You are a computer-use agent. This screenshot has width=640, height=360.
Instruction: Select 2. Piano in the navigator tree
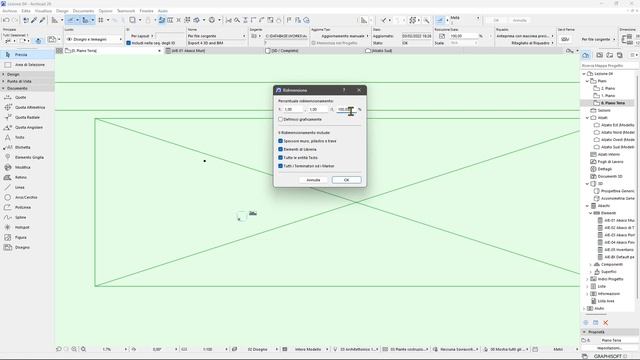[x=608, y=89]
